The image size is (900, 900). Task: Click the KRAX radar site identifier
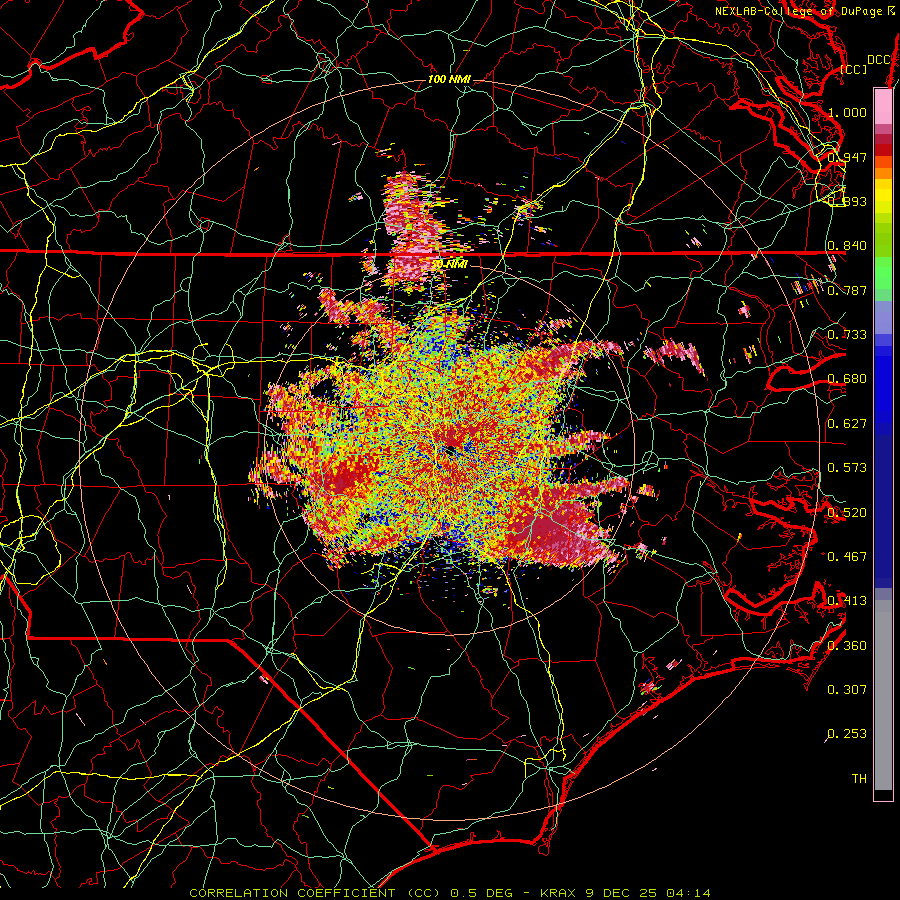(x=559, y=893)
